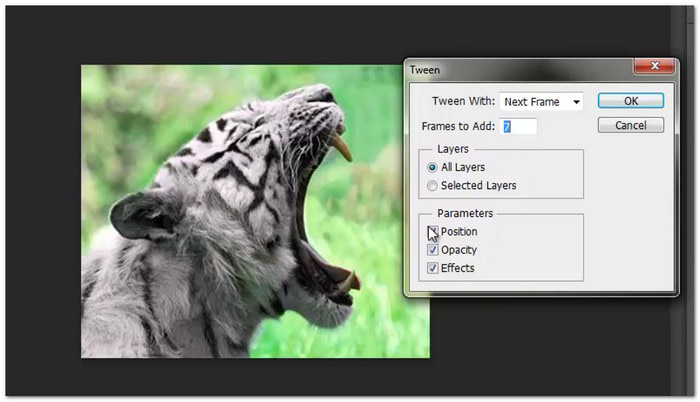Confirm the Tween dialog with OK
Image resolution: width=700 pixels, height=402 pixels.
pyautogui.click(x=631, y=101)
